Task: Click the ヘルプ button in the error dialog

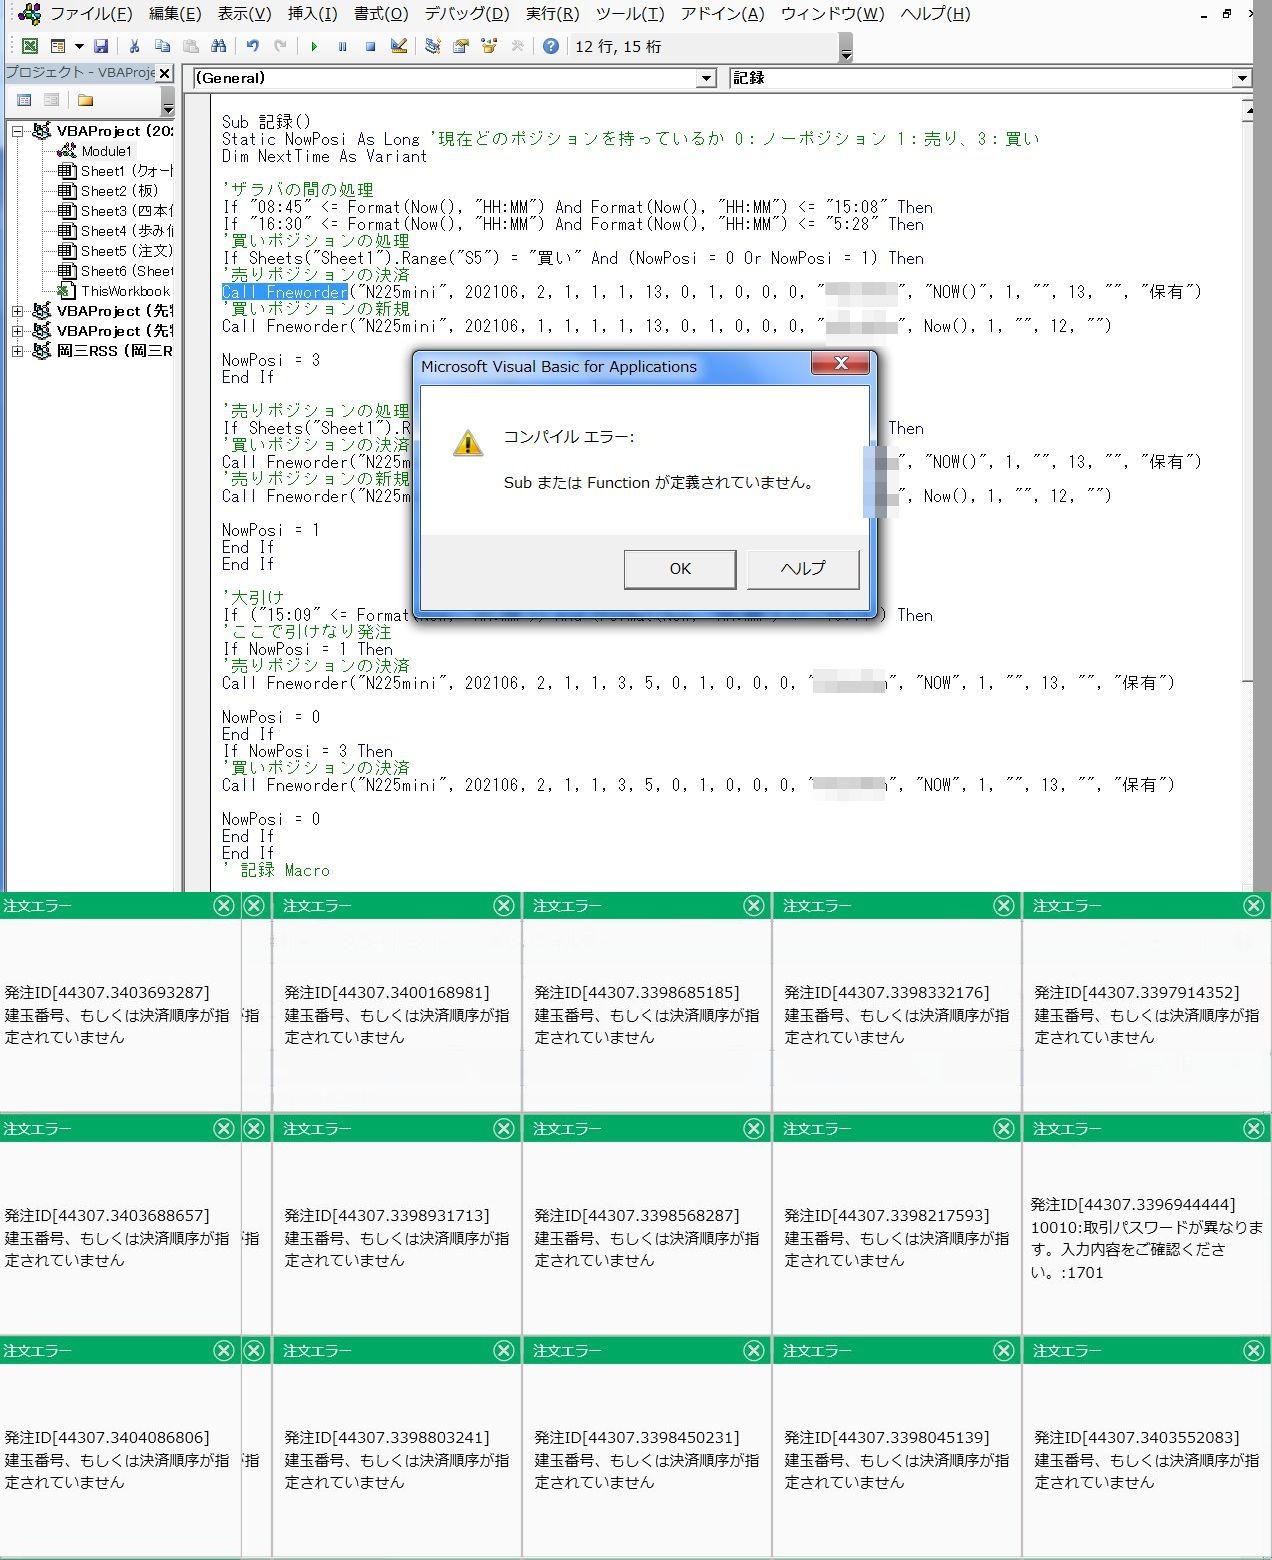Action: [802, 568]
